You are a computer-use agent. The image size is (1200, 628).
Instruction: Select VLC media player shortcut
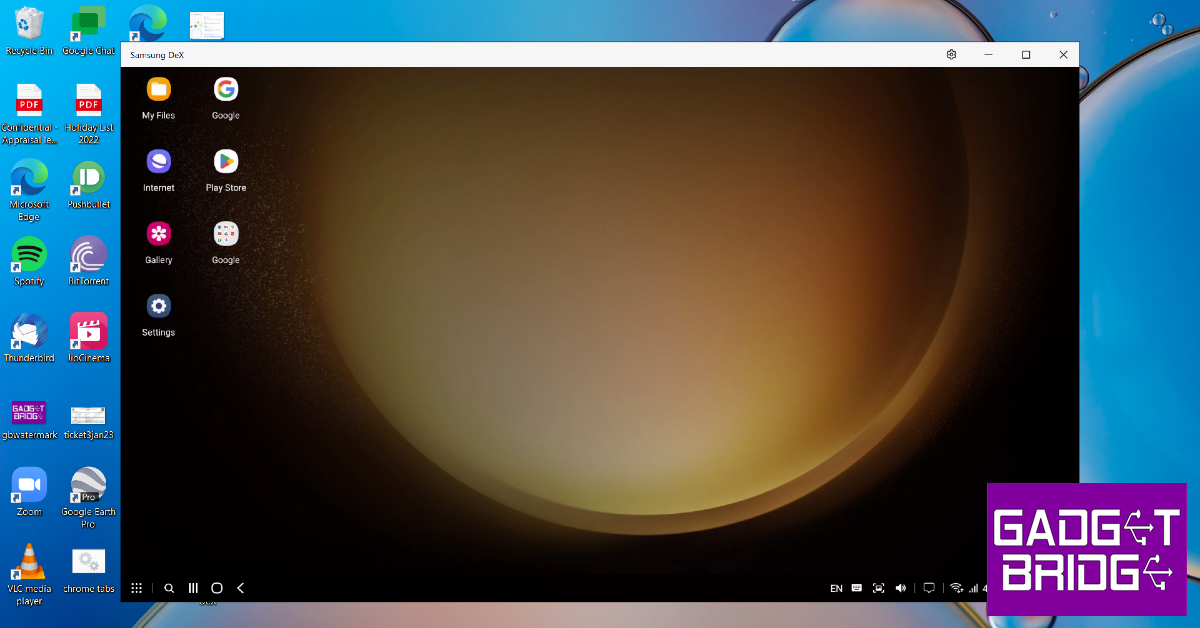coord(29,575)
